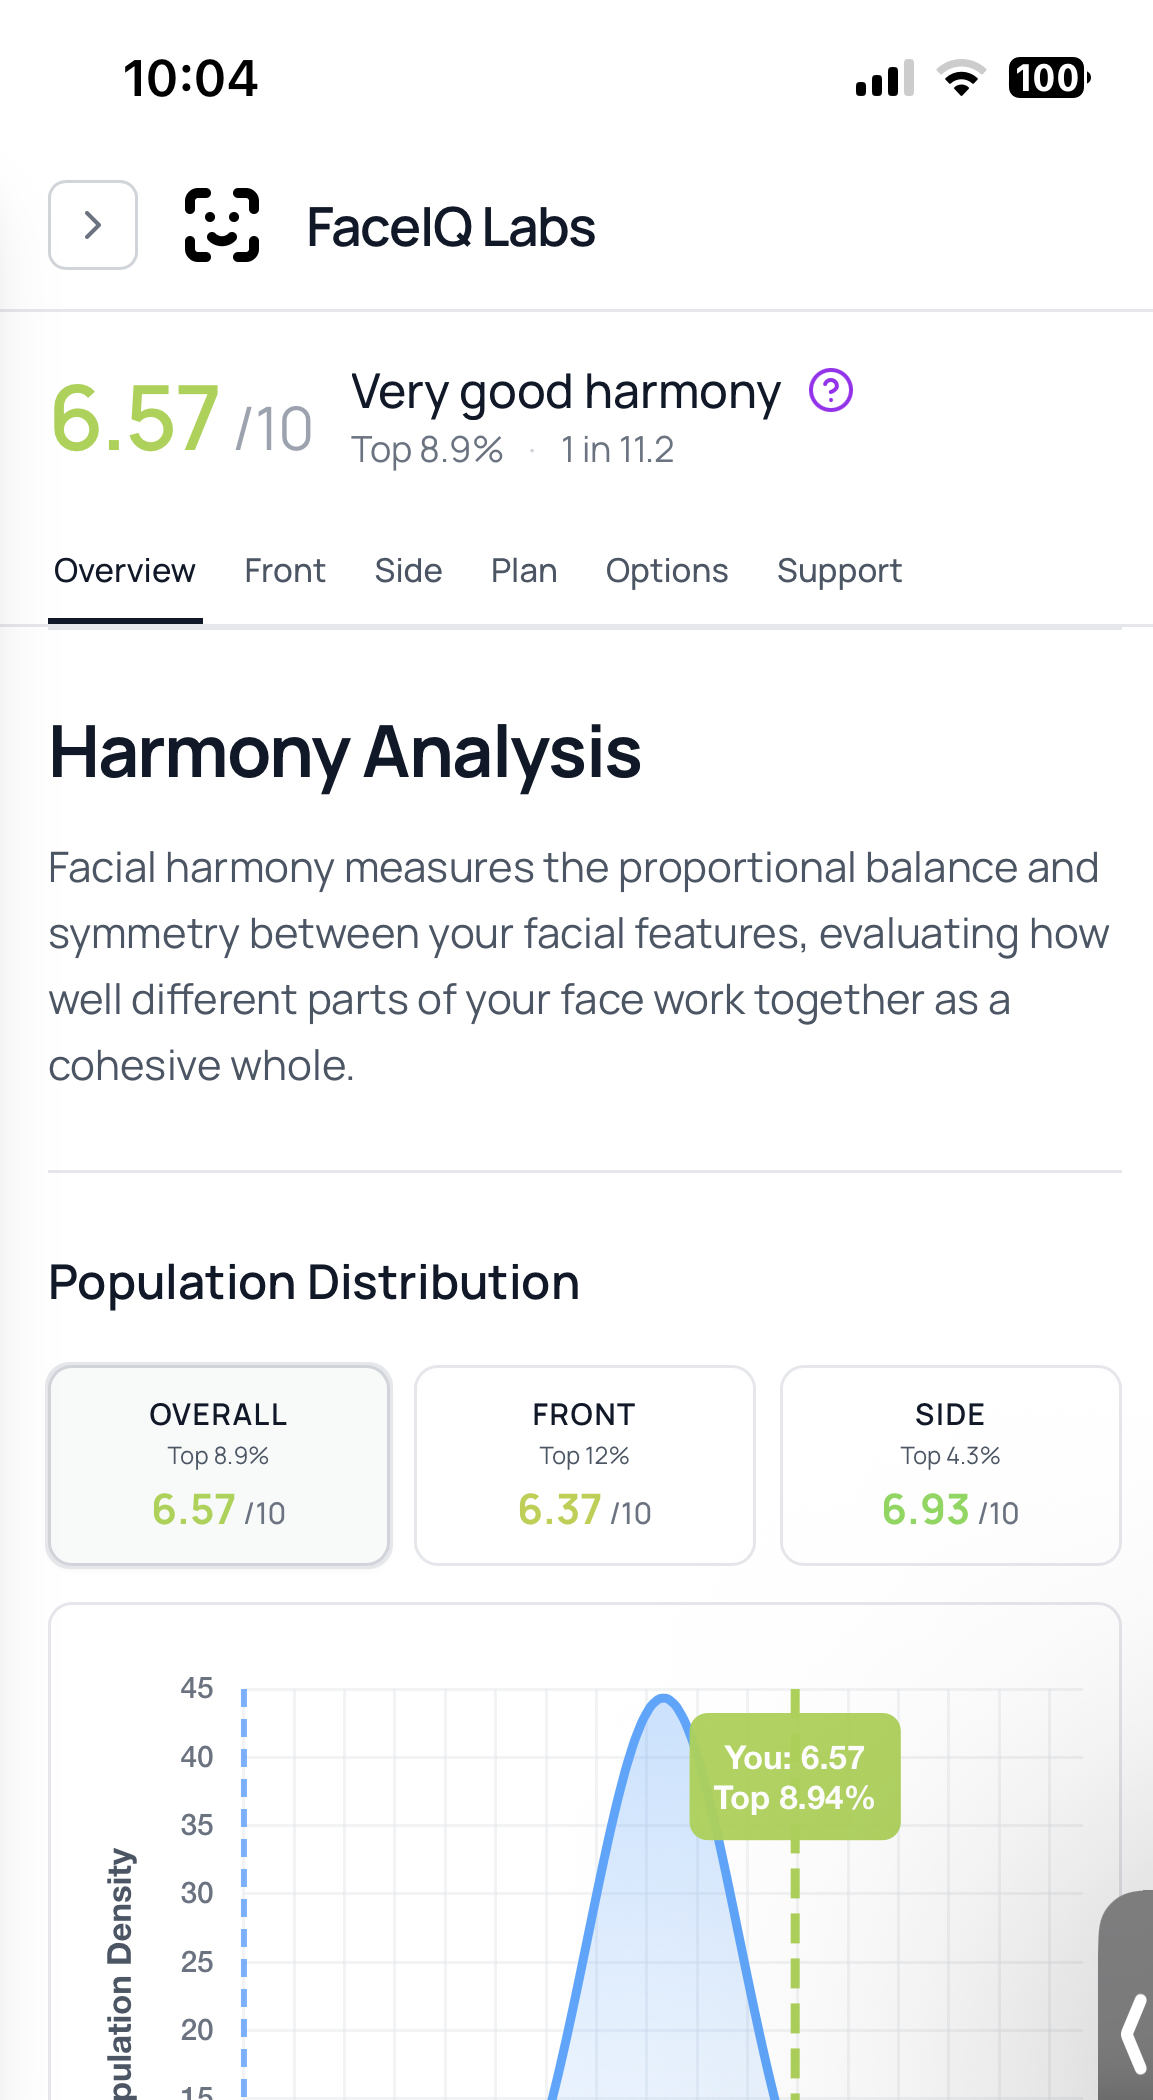The width and height of the screenshot is (1153, 2100).
Task: Switch to the Front tab
Action: click(x=285, y=571)
